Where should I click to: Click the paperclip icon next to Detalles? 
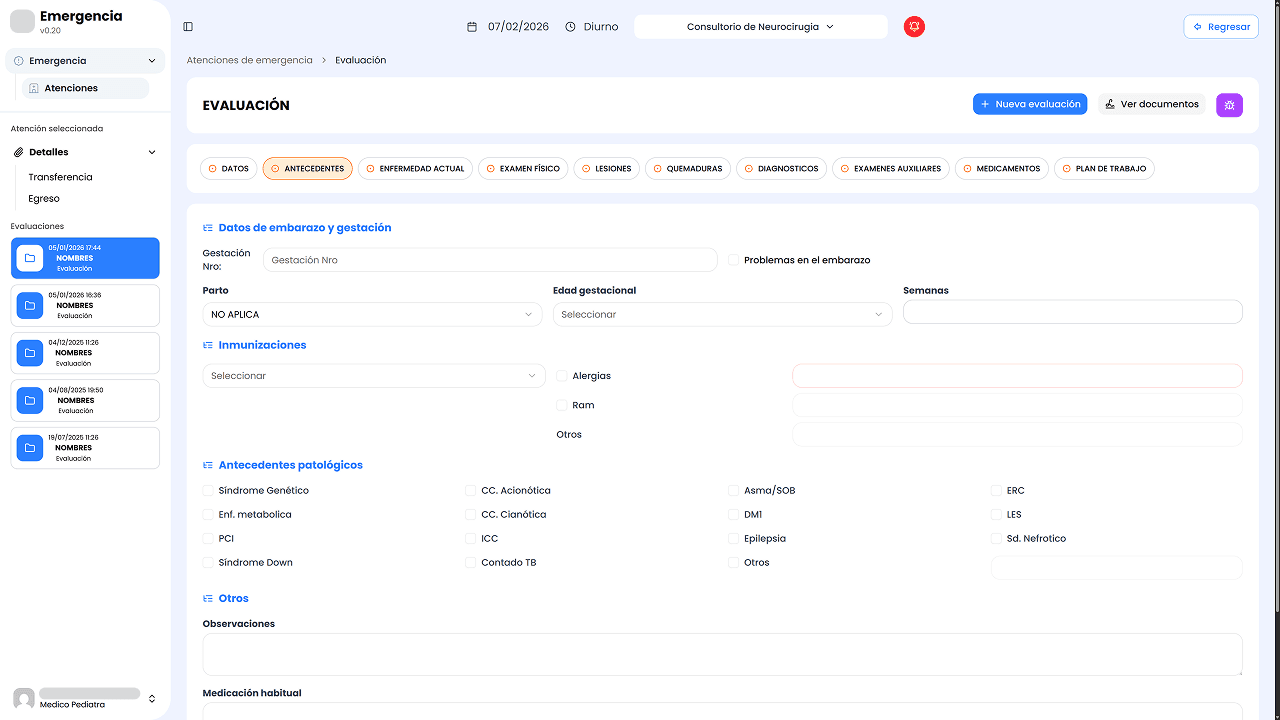point(19,152)
